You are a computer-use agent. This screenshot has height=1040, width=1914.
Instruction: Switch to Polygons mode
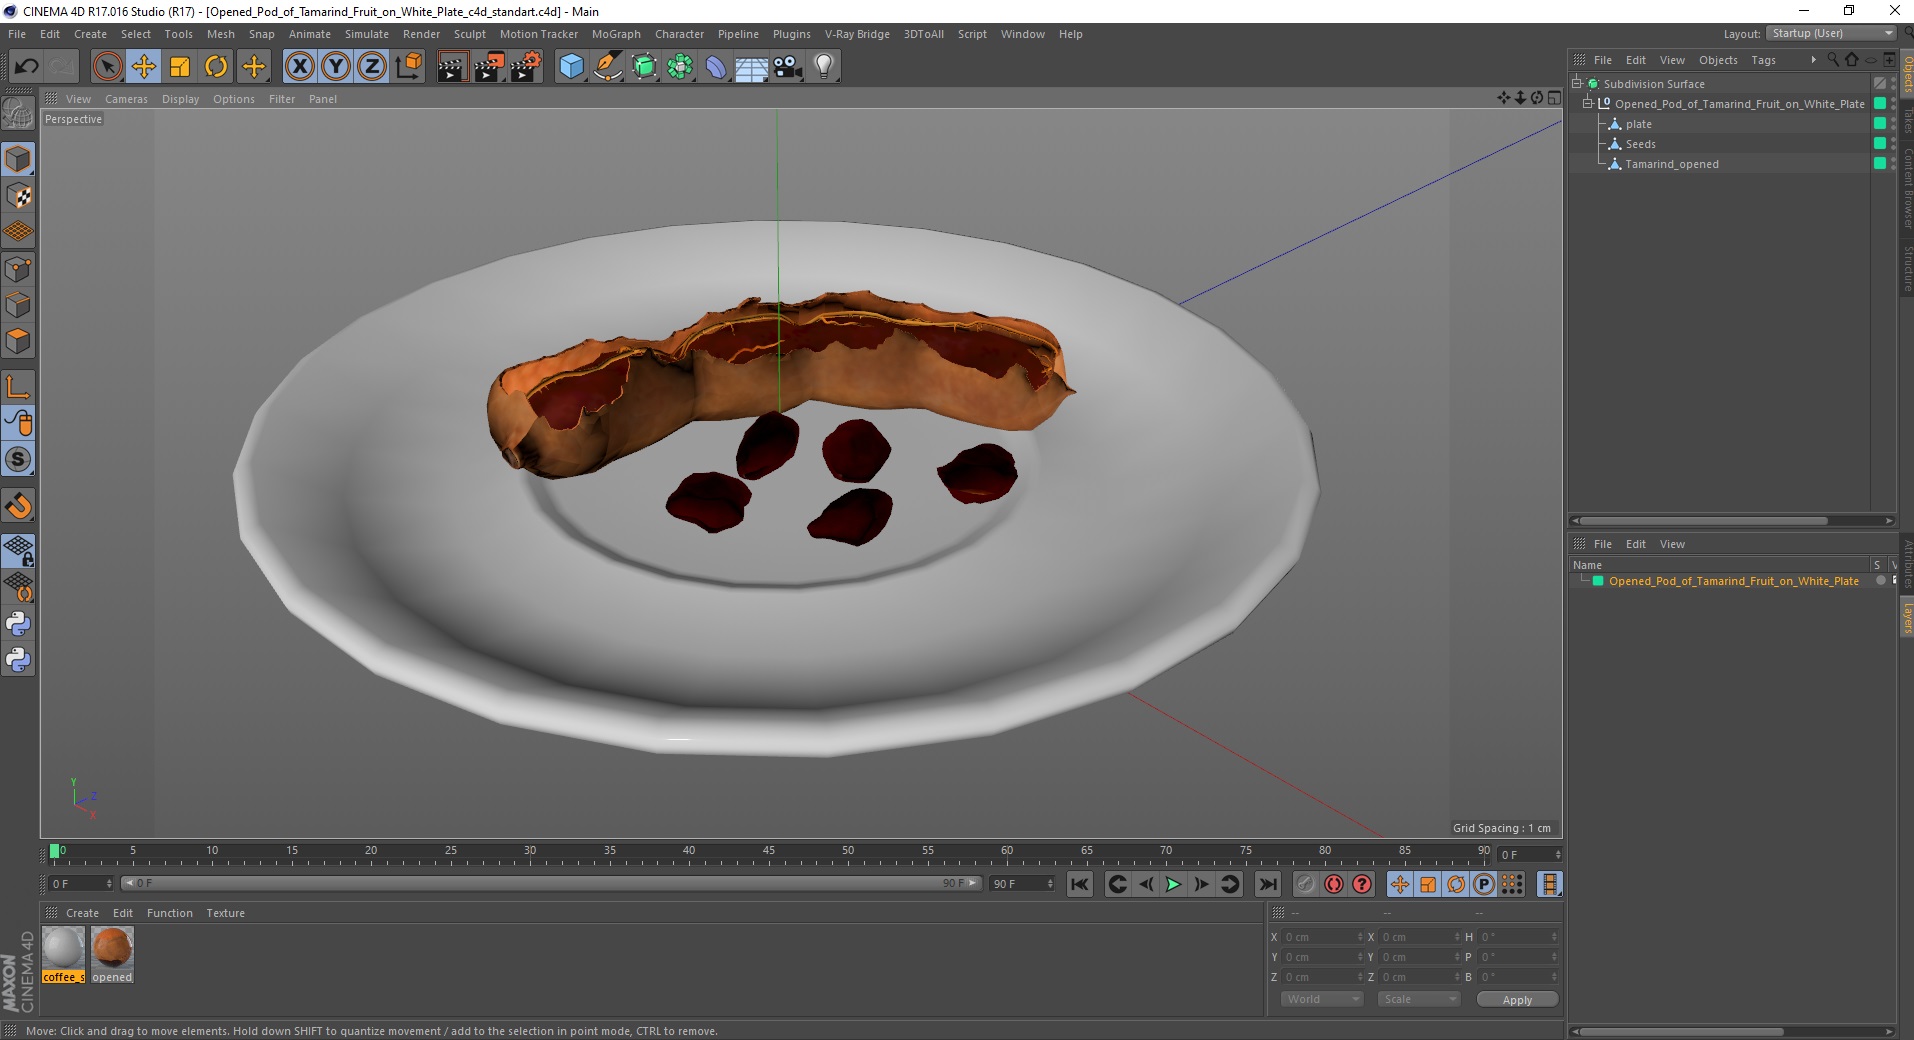pyautogui.click(x=18, y=341)
